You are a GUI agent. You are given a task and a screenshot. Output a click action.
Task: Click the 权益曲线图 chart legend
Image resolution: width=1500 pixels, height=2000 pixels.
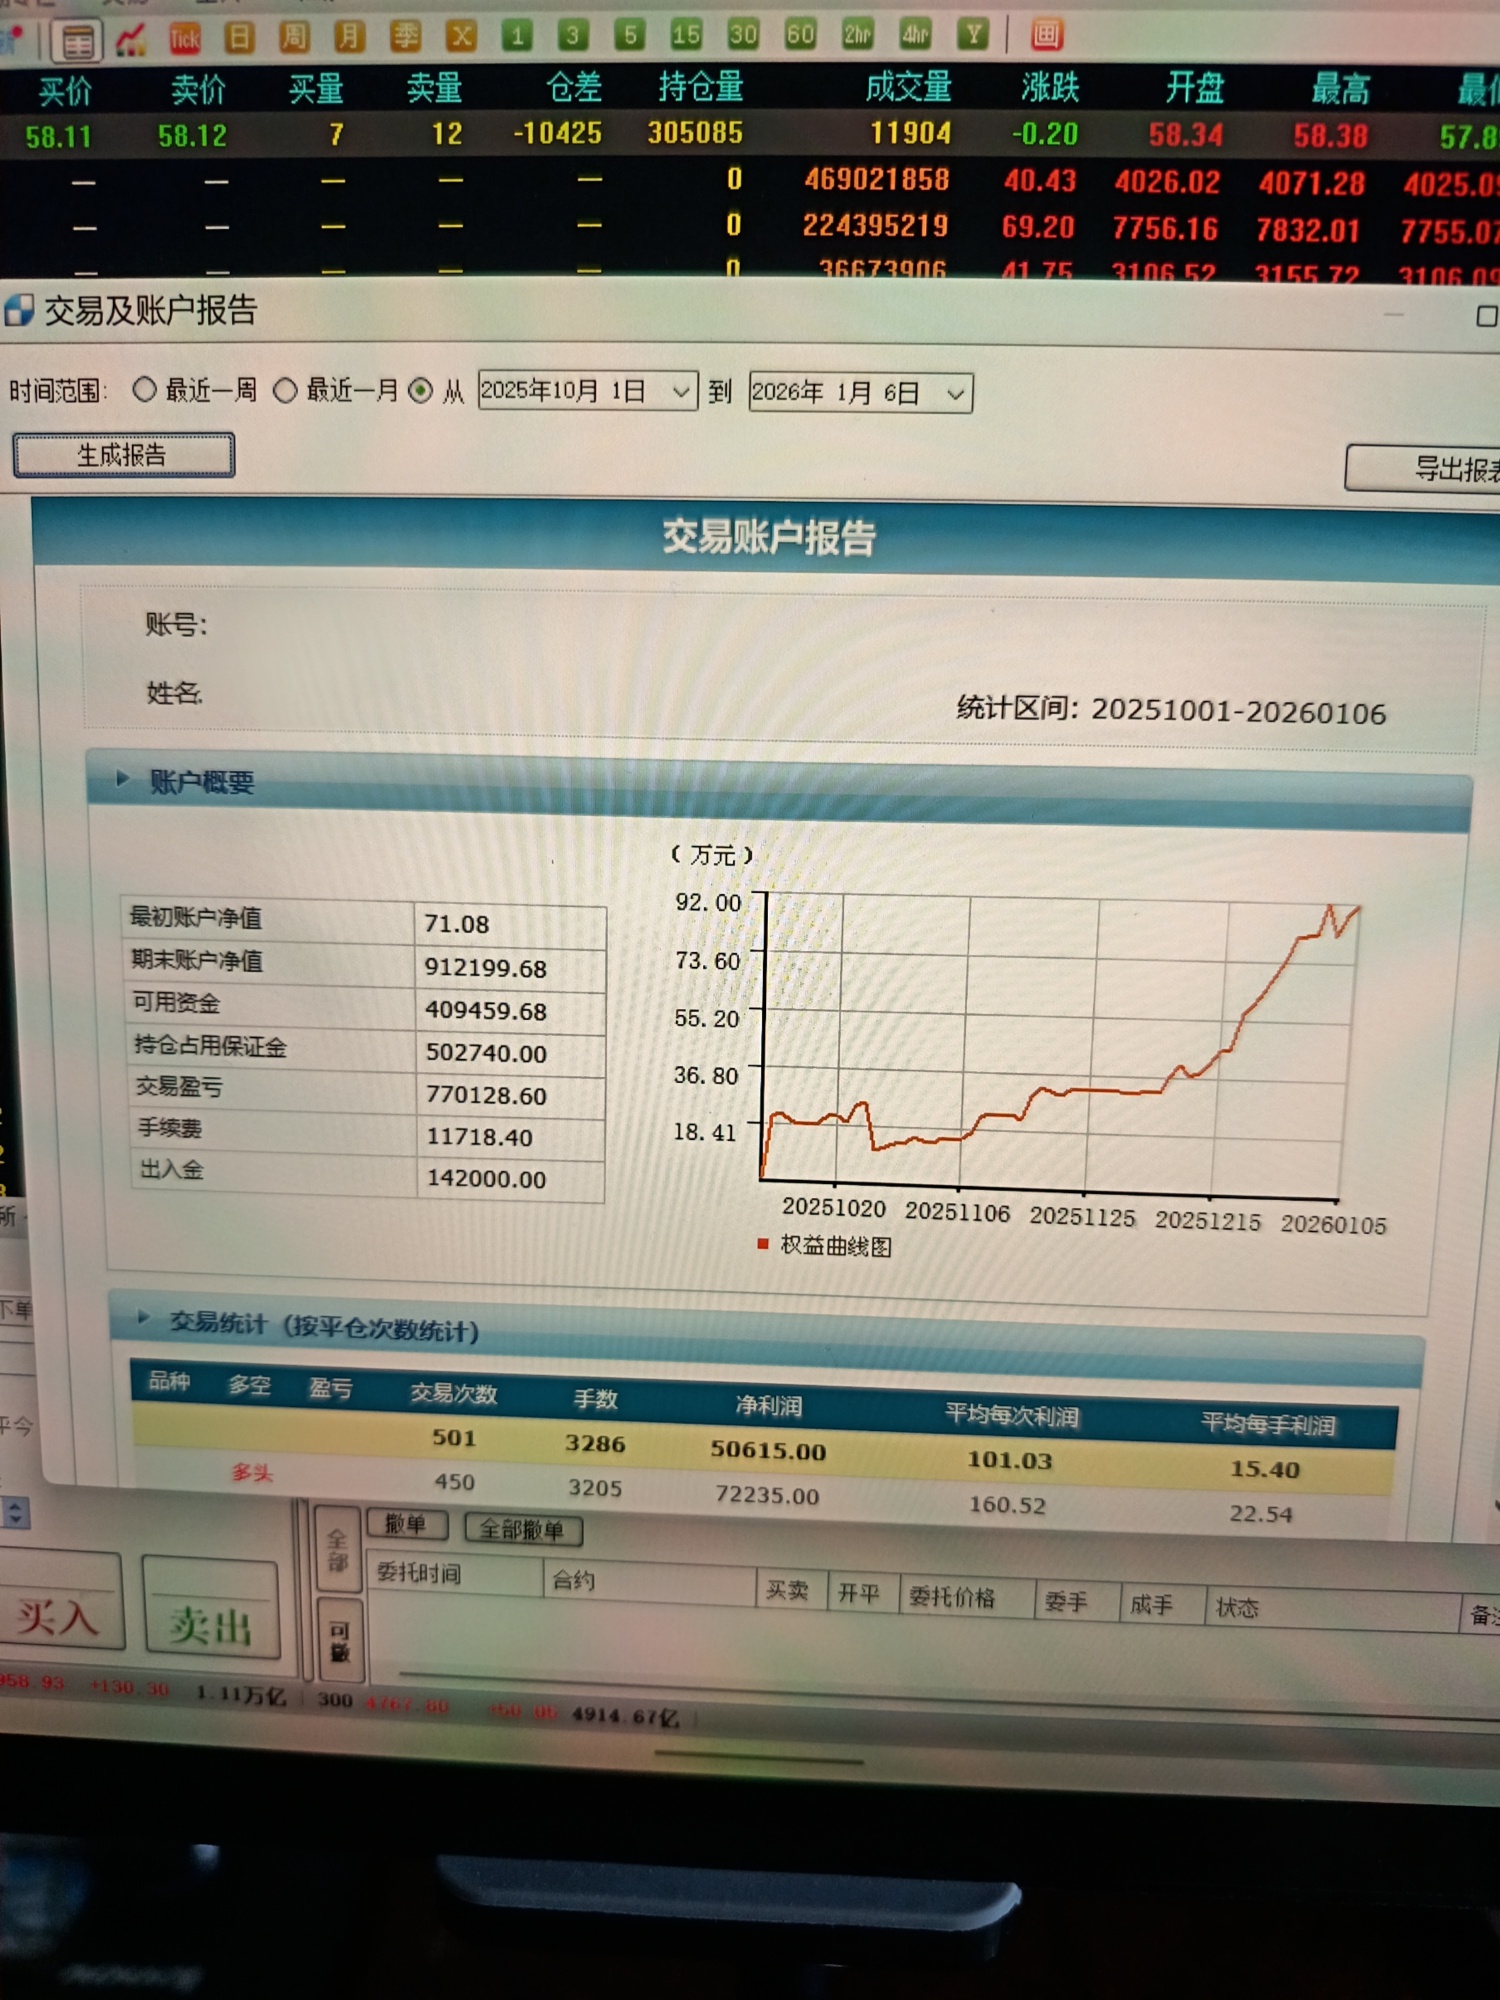click(x=825, y=1245)
